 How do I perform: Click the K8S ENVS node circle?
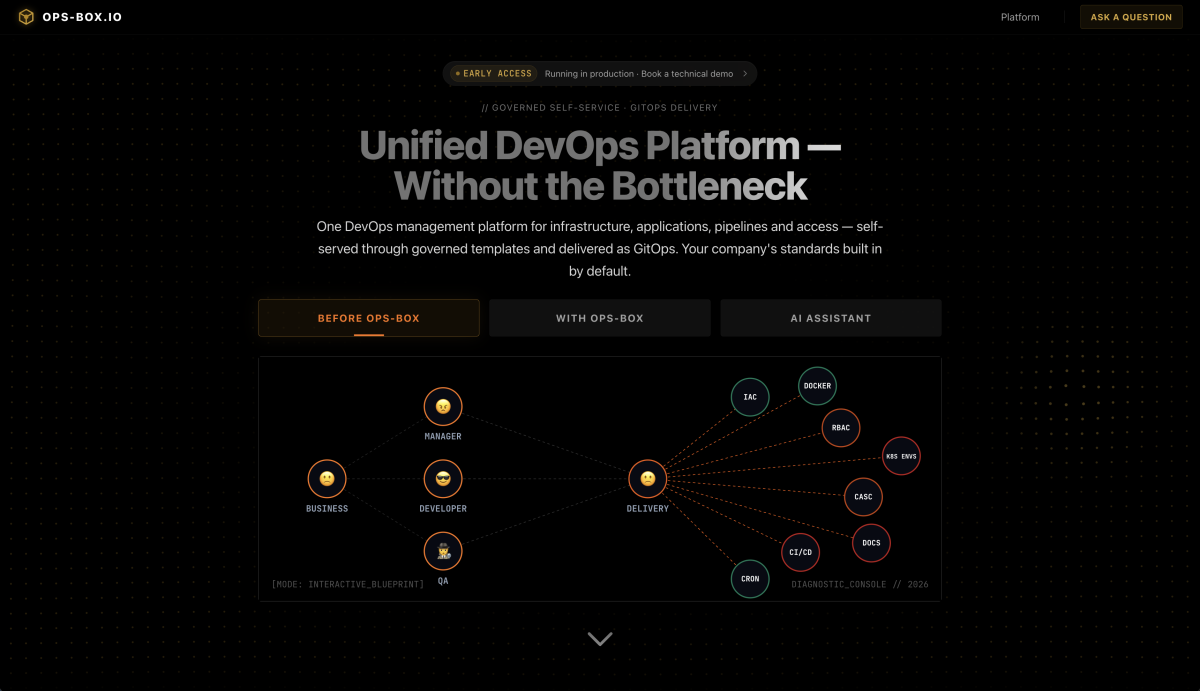tap(901, 456)
